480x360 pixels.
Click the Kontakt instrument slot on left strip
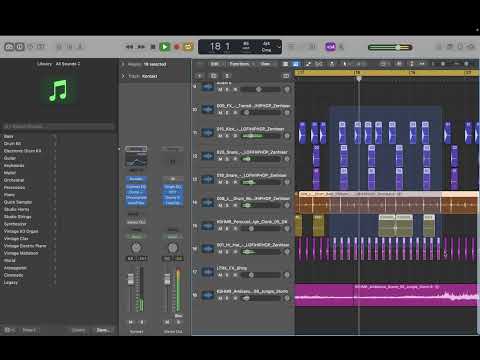[136, 179]
